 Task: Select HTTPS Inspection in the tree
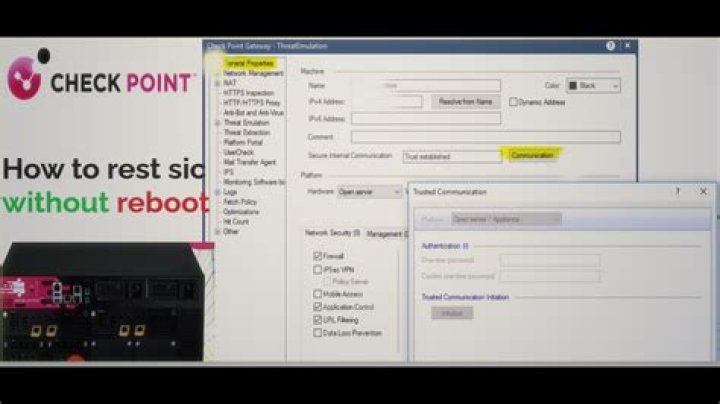click(252, 93)
